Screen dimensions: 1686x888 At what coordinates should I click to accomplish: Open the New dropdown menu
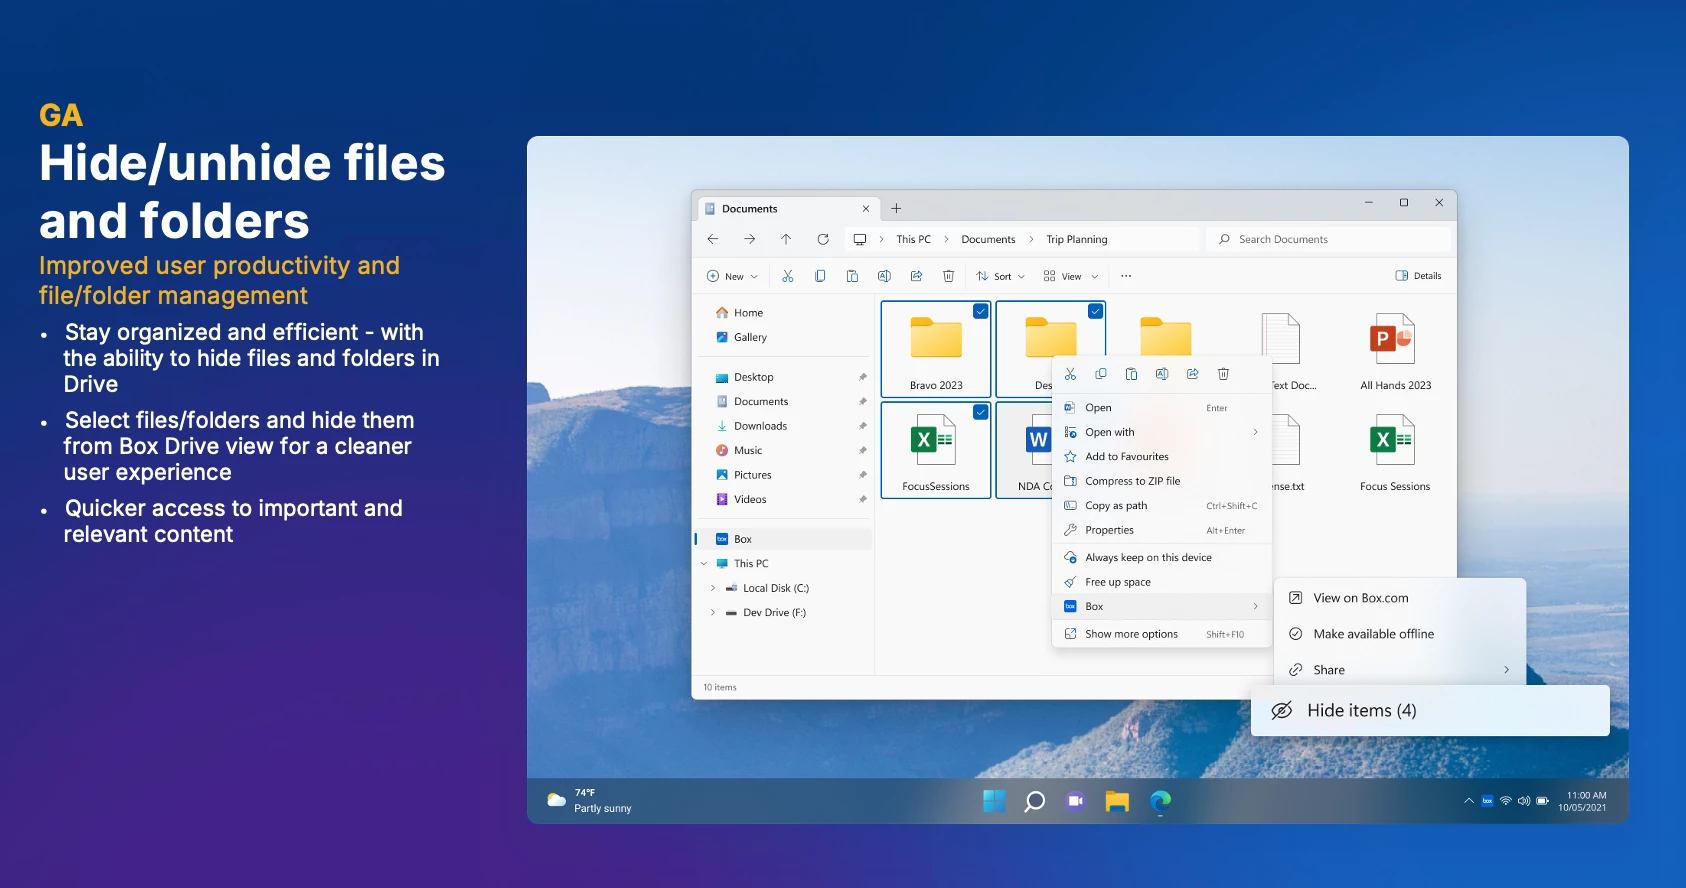point(732,276)
